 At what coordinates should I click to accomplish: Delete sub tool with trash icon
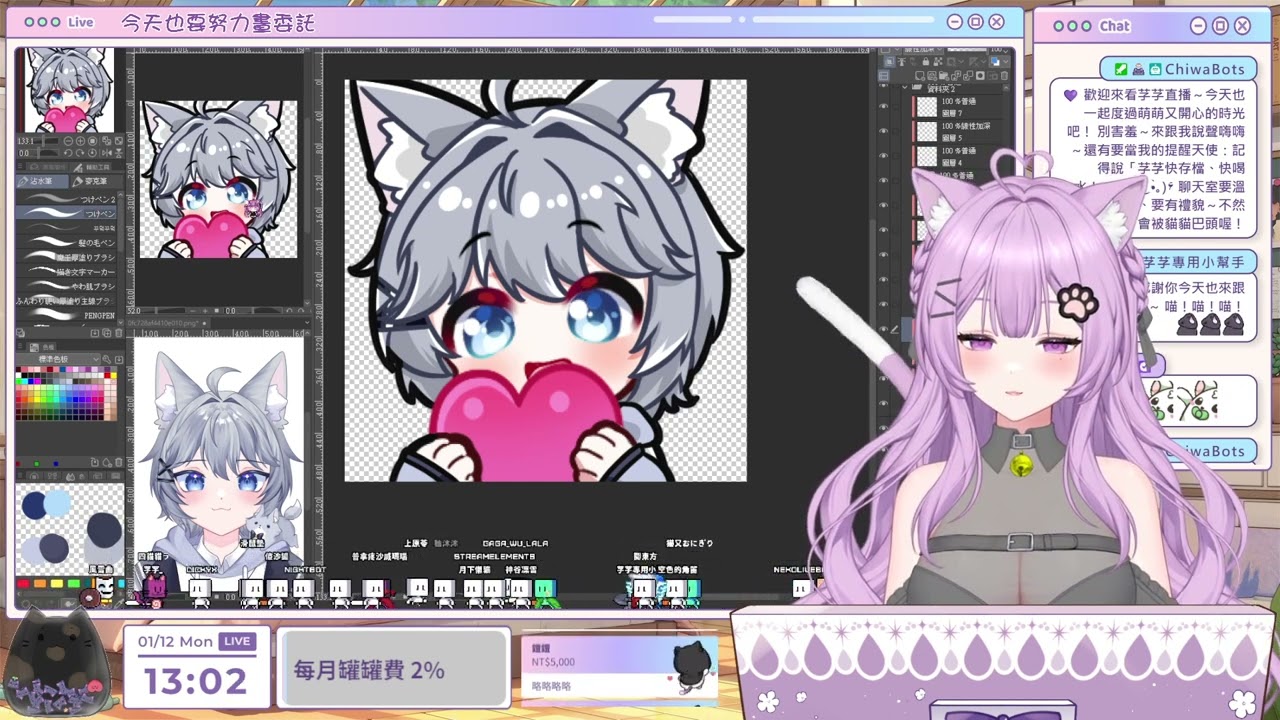coord(118,332)
